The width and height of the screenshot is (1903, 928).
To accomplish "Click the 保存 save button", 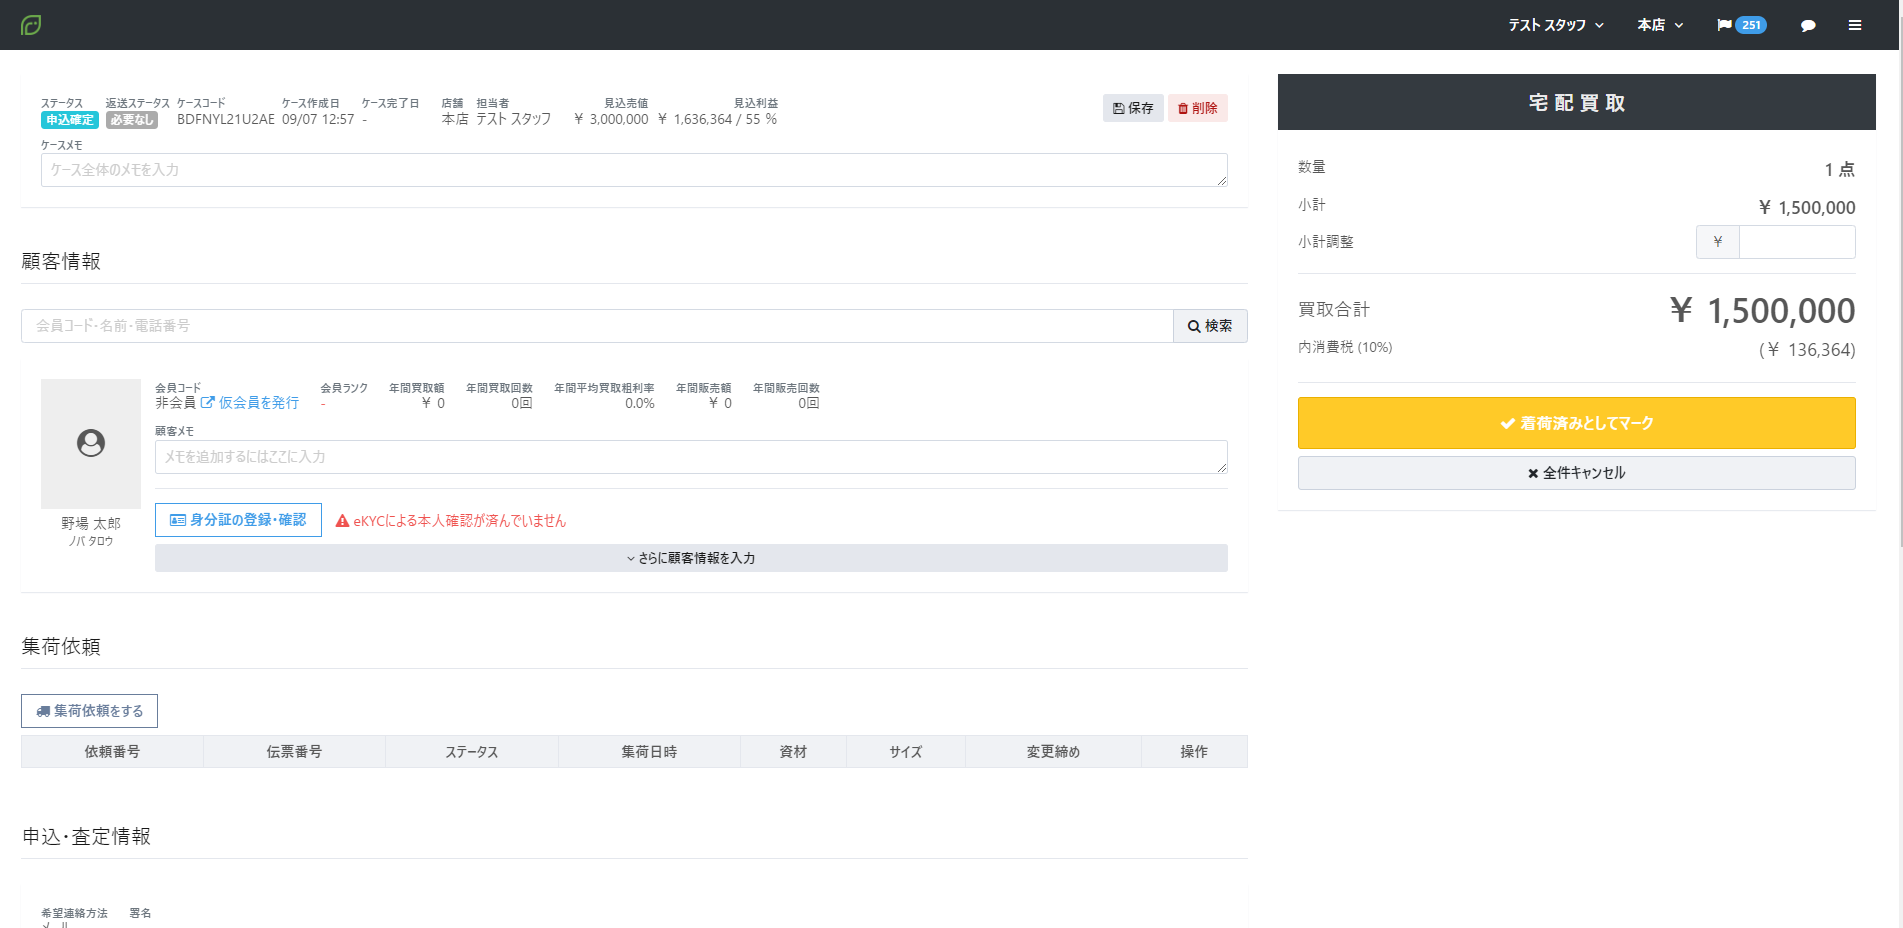I will coord(1133,108).
